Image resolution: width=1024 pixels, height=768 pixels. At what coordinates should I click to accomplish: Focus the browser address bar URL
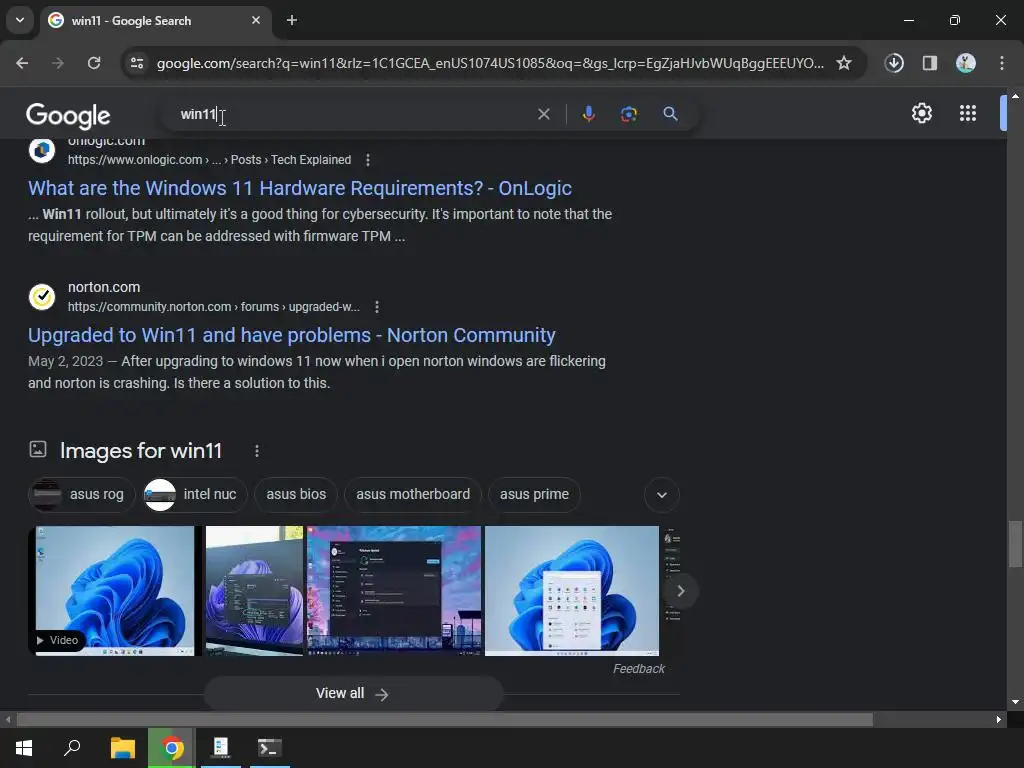pos(490,63)
